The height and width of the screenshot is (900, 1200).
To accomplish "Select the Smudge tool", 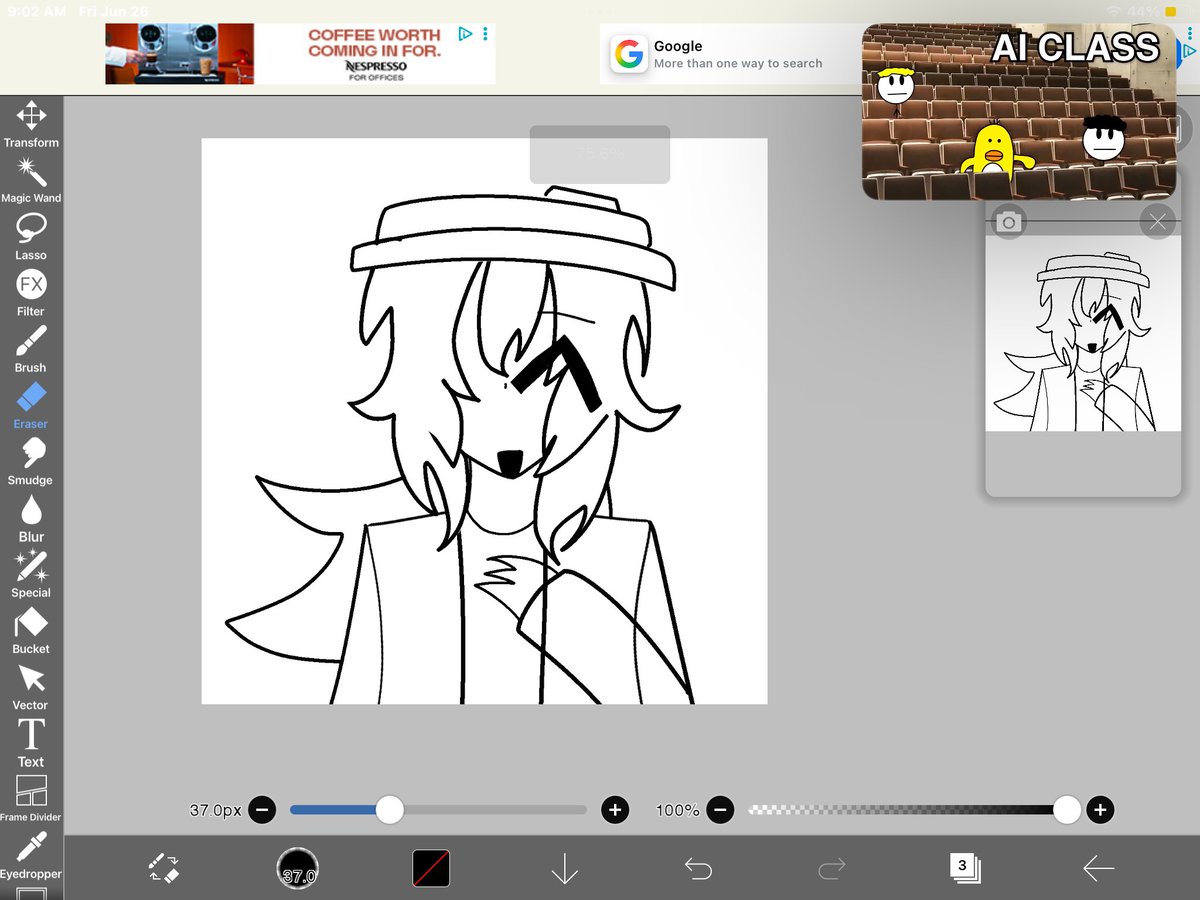I will (x=31, y=462).
